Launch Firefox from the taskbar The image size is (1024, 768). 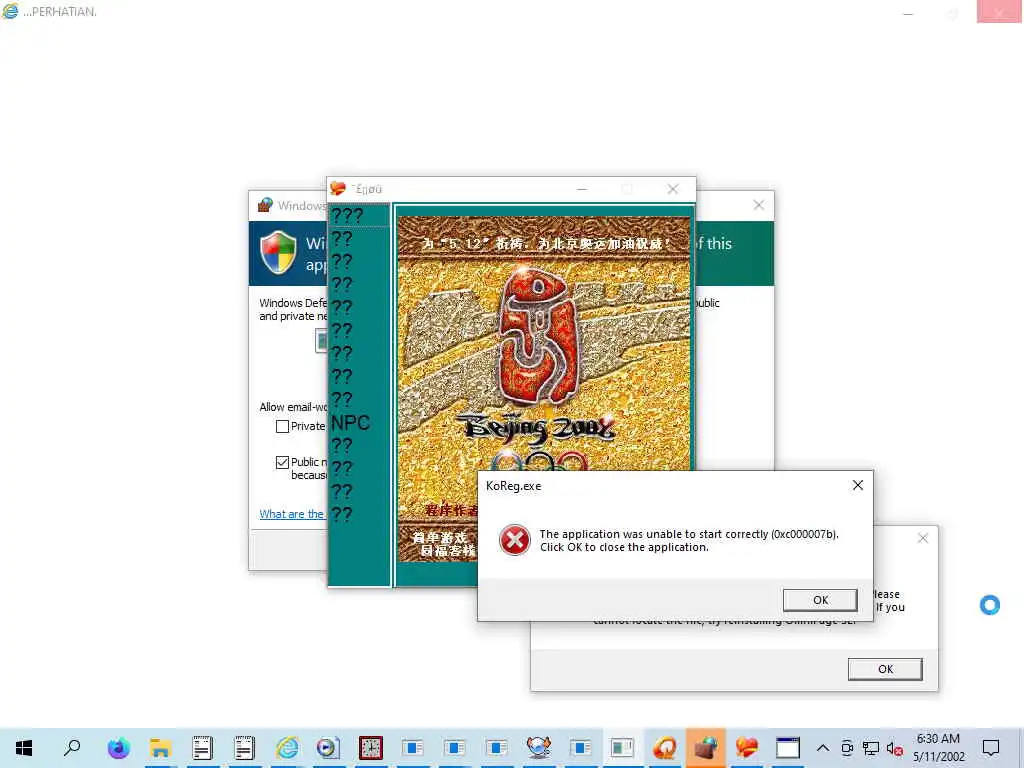(119, 748)
